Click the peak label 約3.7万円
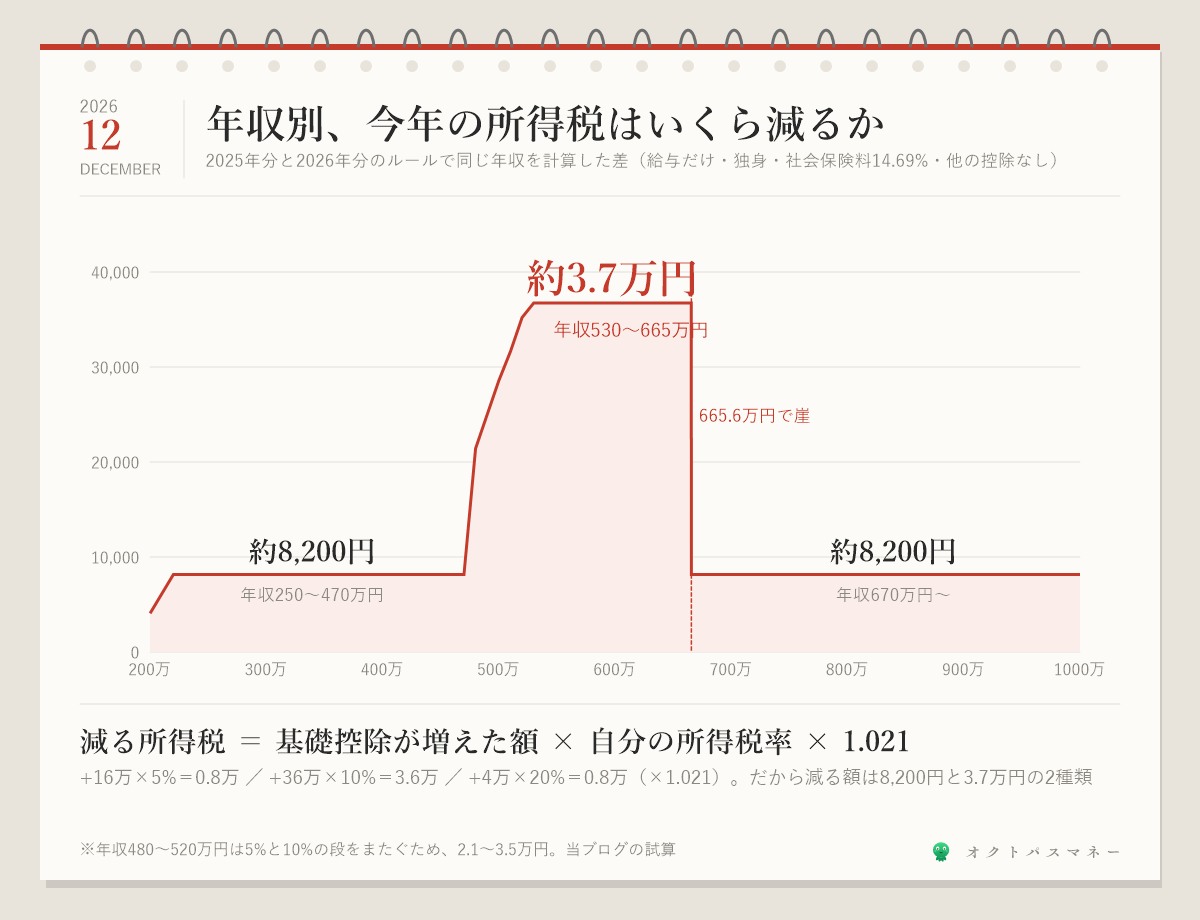This screenshot has height=920, width=1200. (612, 278)
